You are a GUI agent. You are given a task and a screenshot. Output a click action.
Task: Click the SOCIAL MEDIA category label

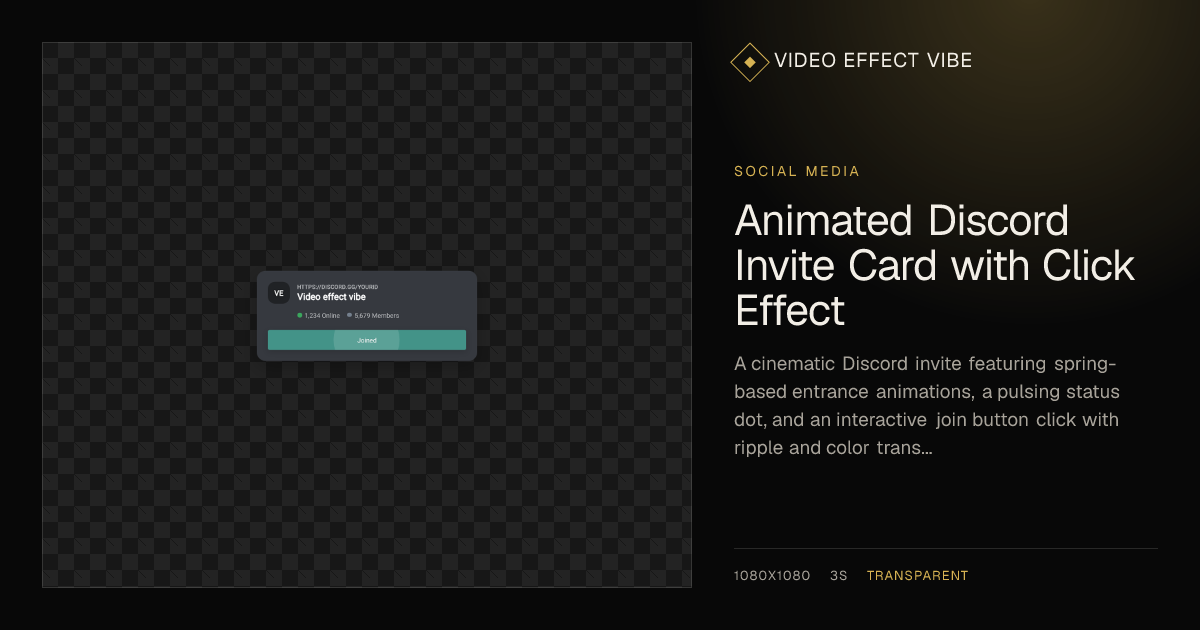click(x=797, y=171)
